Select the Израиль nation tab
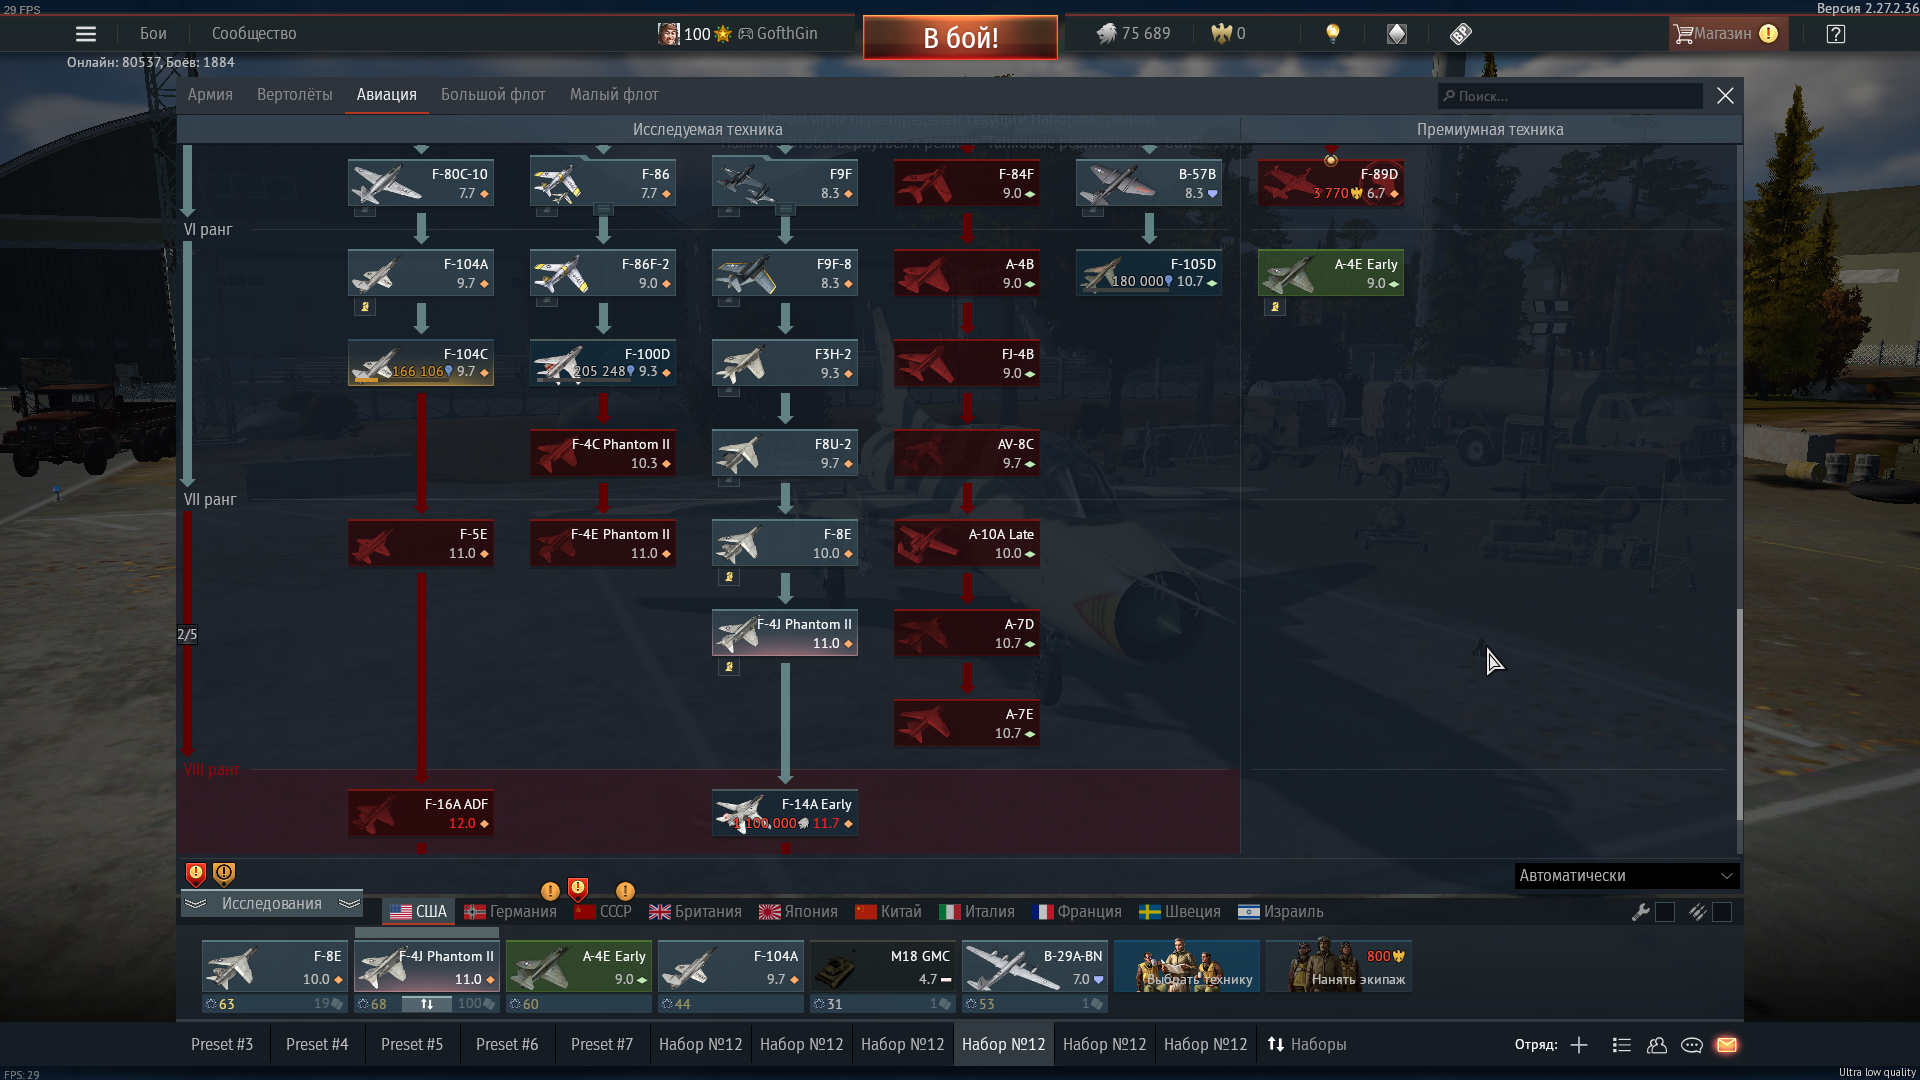 point(1281,912)
